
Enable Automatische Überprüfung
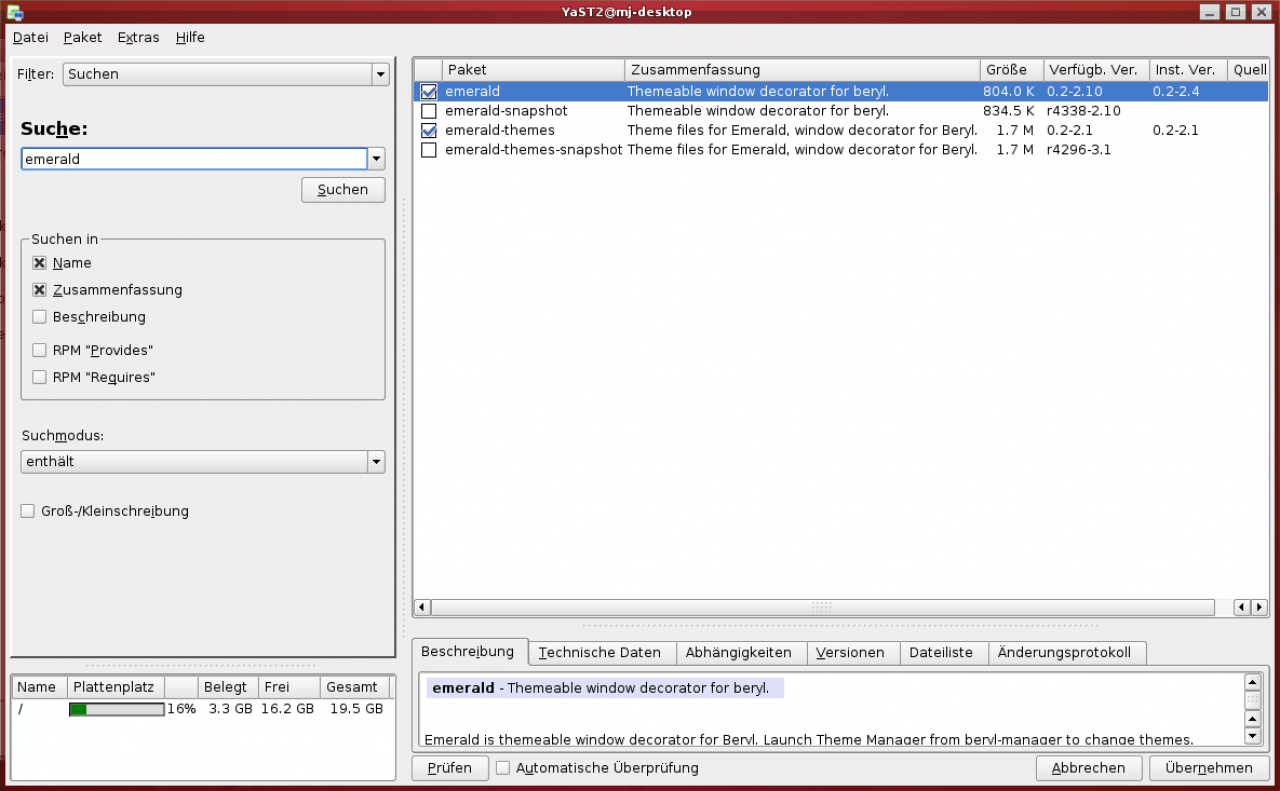click(503, 768)
